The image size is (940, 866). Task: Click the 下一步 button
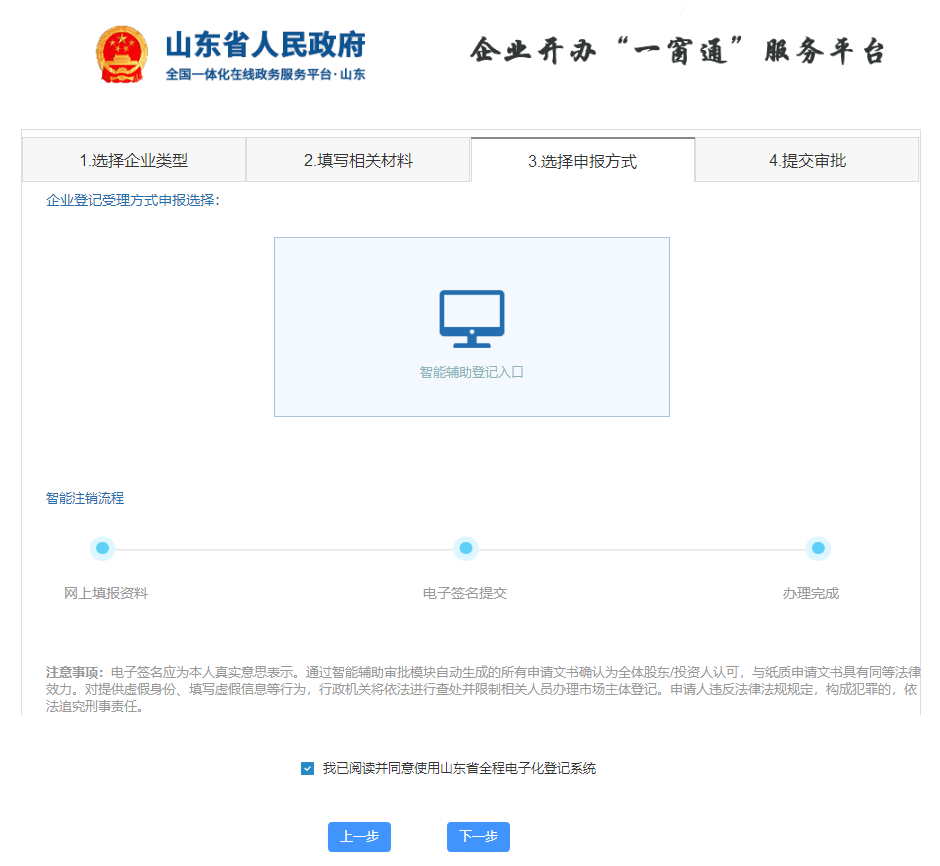(478, 837)
